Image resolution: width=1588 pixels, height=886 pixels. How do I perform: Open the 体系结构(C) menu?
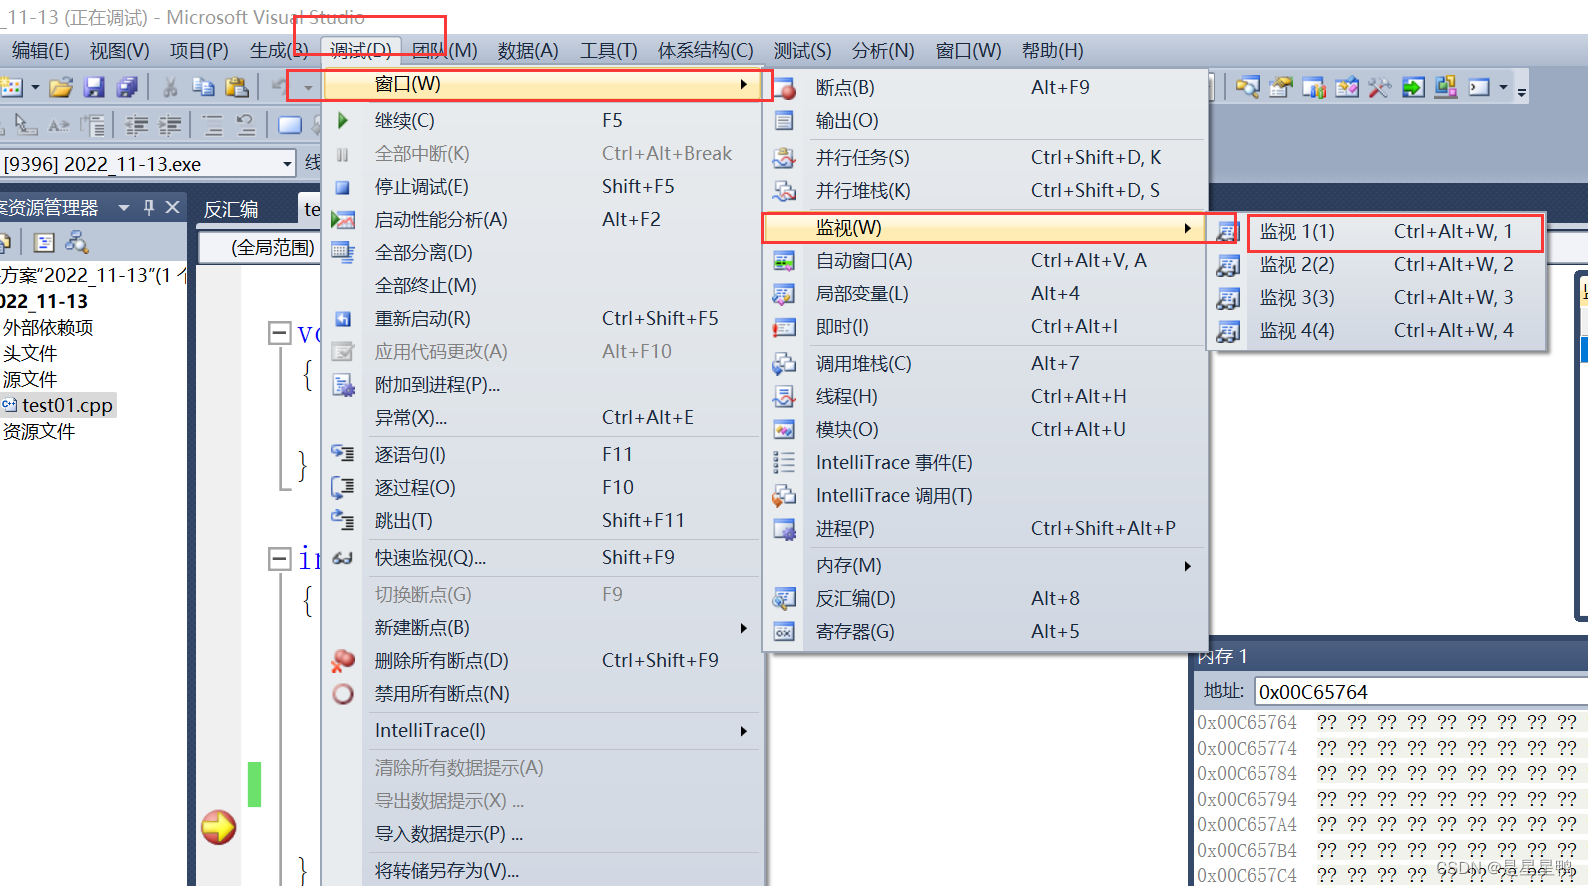(x=706, y=51)
